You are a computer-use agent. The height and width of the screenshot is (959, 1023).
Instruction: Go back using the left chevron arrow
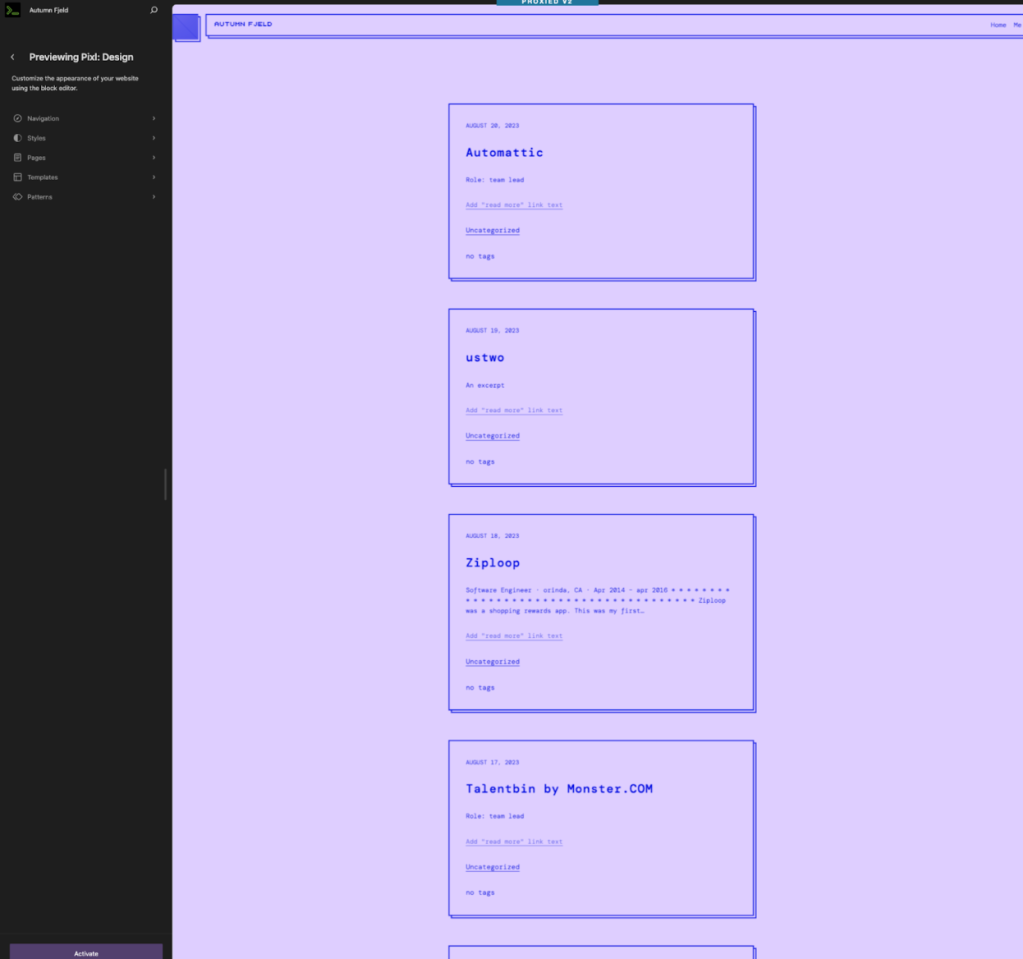[x=13, y=57]
